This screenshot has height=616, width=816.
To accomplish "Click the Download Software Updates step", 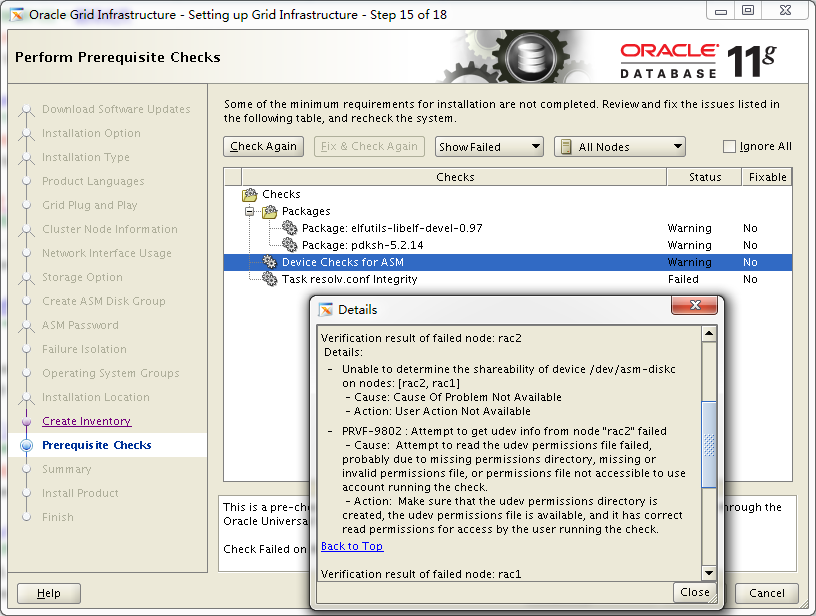I will coord(116,109).
